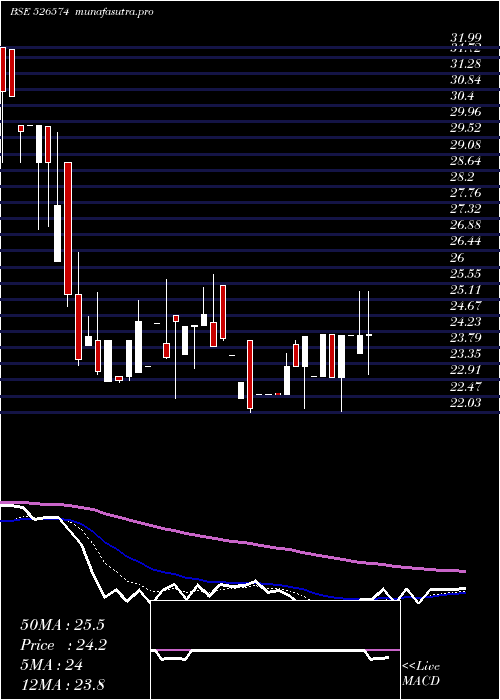Screen dimensions: 500x700
Task: Select the 26.88 price level label
Action: click(465, 225)
